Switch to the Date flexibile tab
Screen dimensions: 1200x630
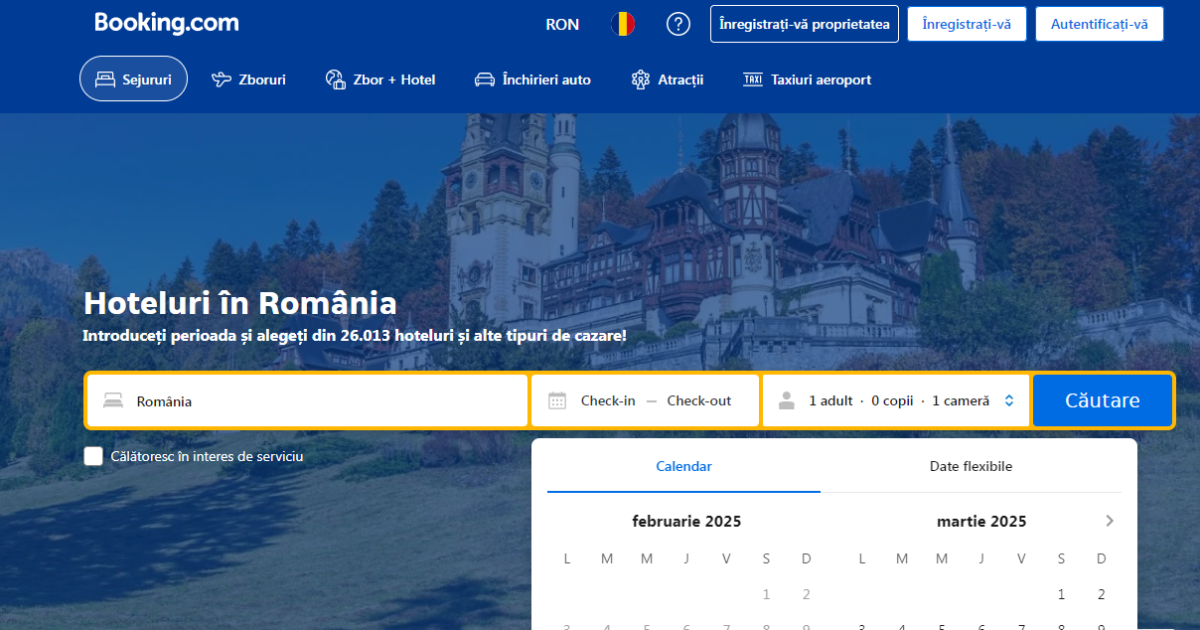pos(971,466)
